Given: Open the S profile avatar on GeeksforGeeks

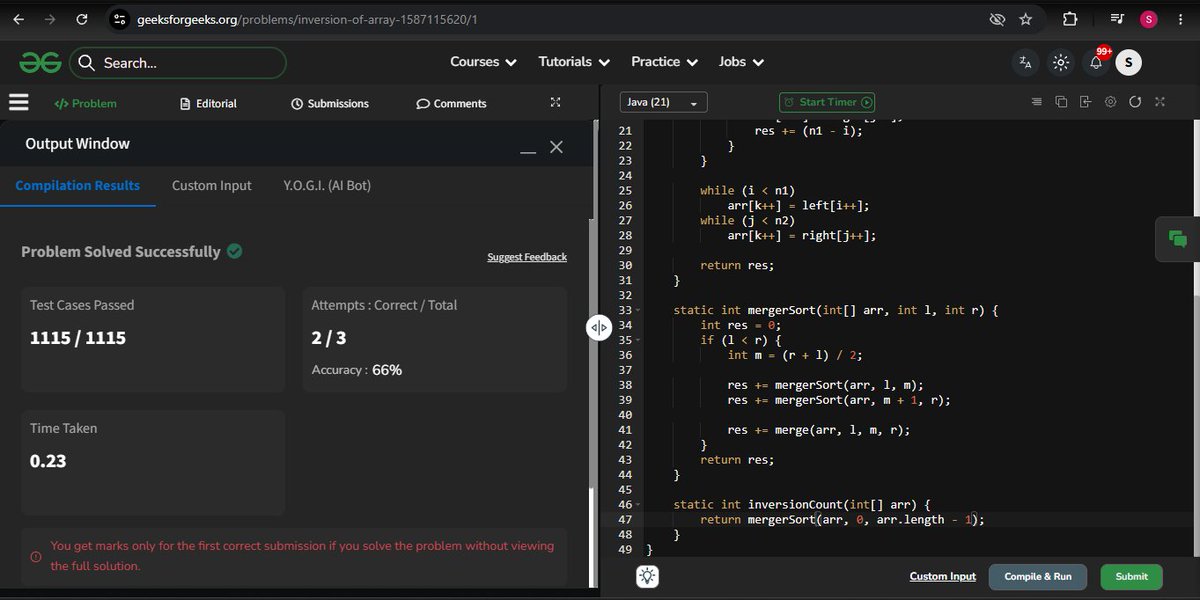Looking at the screenshot, I should tap(1128, 62).
